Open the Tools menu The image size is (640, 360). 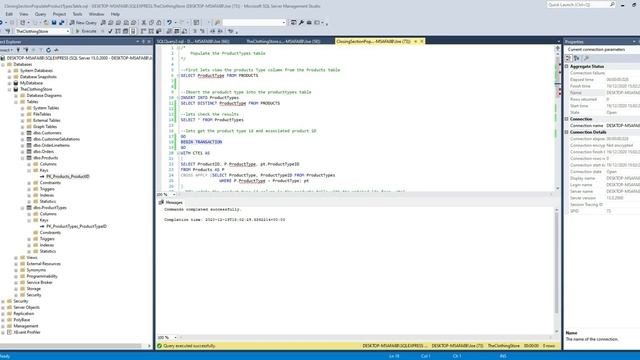(77, 14)
